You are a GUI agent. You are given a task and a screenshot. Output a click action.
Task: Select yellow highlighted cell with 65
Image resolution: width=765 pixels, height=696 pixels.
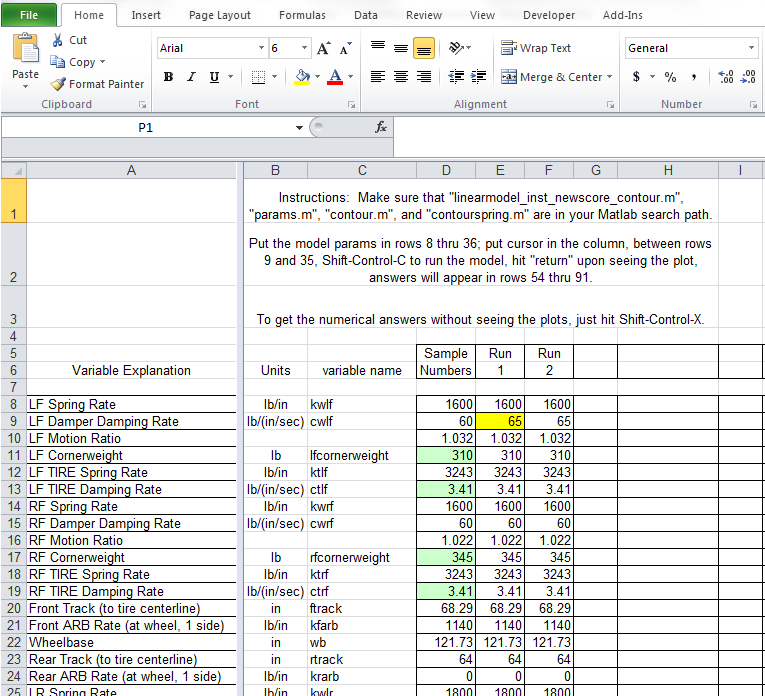[x=500, y=421]
